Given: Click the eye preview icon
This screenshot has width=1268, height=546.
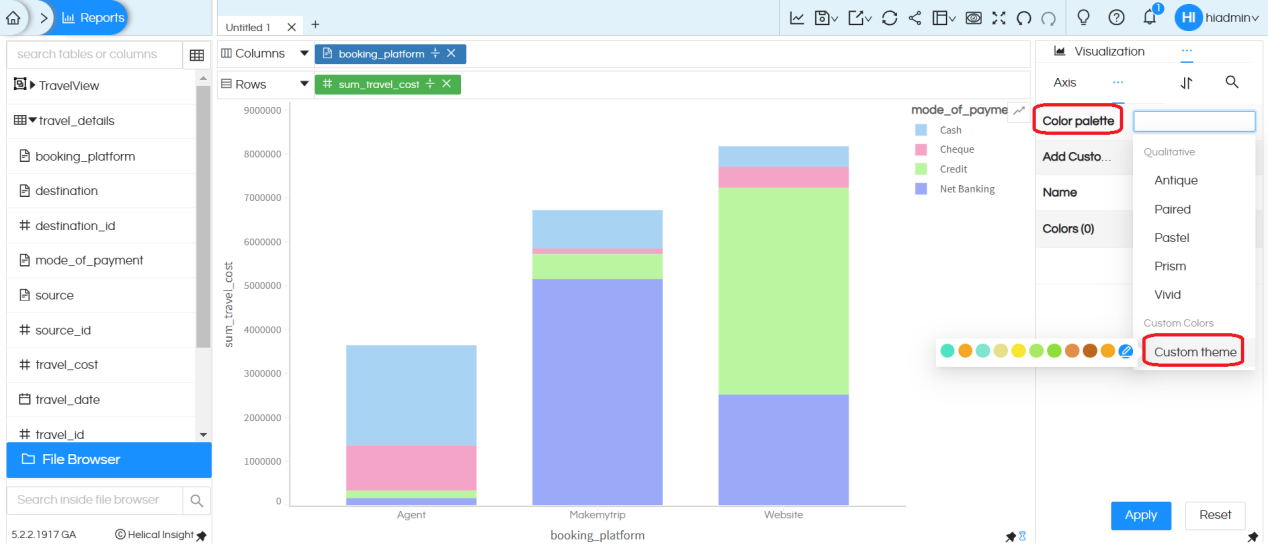Looking at the screenshot, I should 973,18.
